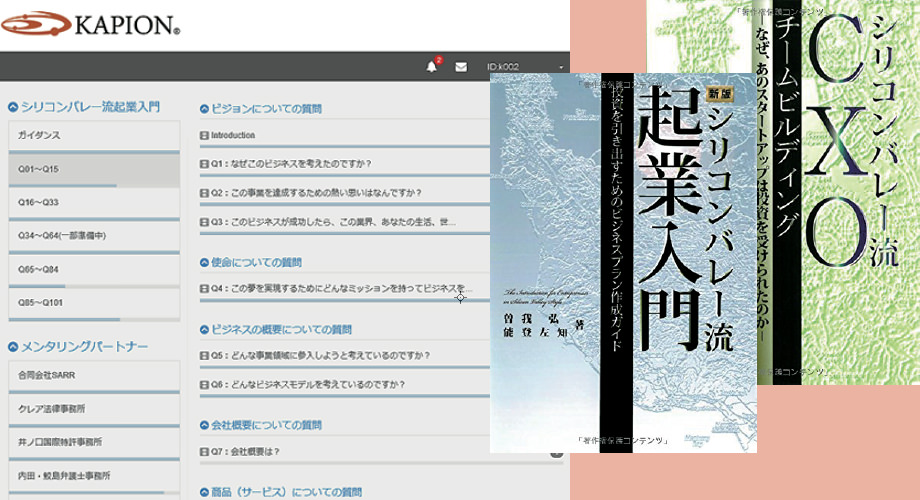
Task: Click the progress bar under Q65~Q84
Action: point(94,286)
